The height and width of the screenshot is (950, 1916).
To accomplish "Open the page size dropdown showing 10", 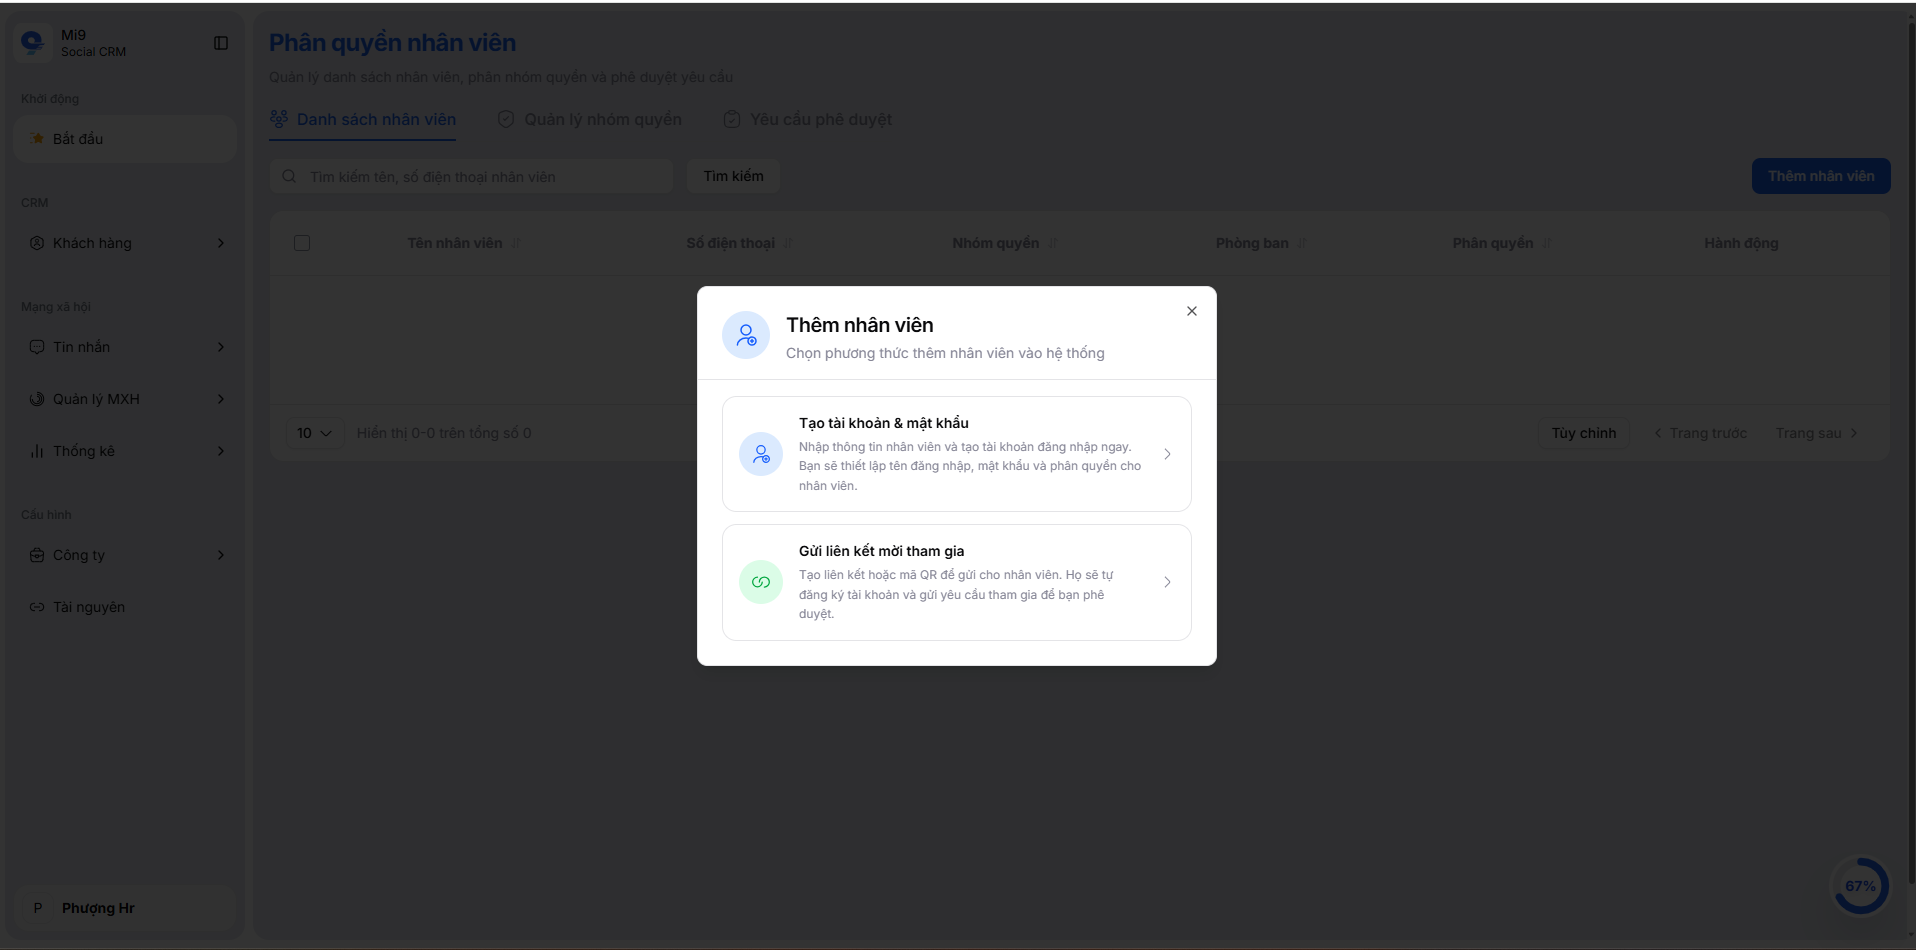I will point(314,433).
